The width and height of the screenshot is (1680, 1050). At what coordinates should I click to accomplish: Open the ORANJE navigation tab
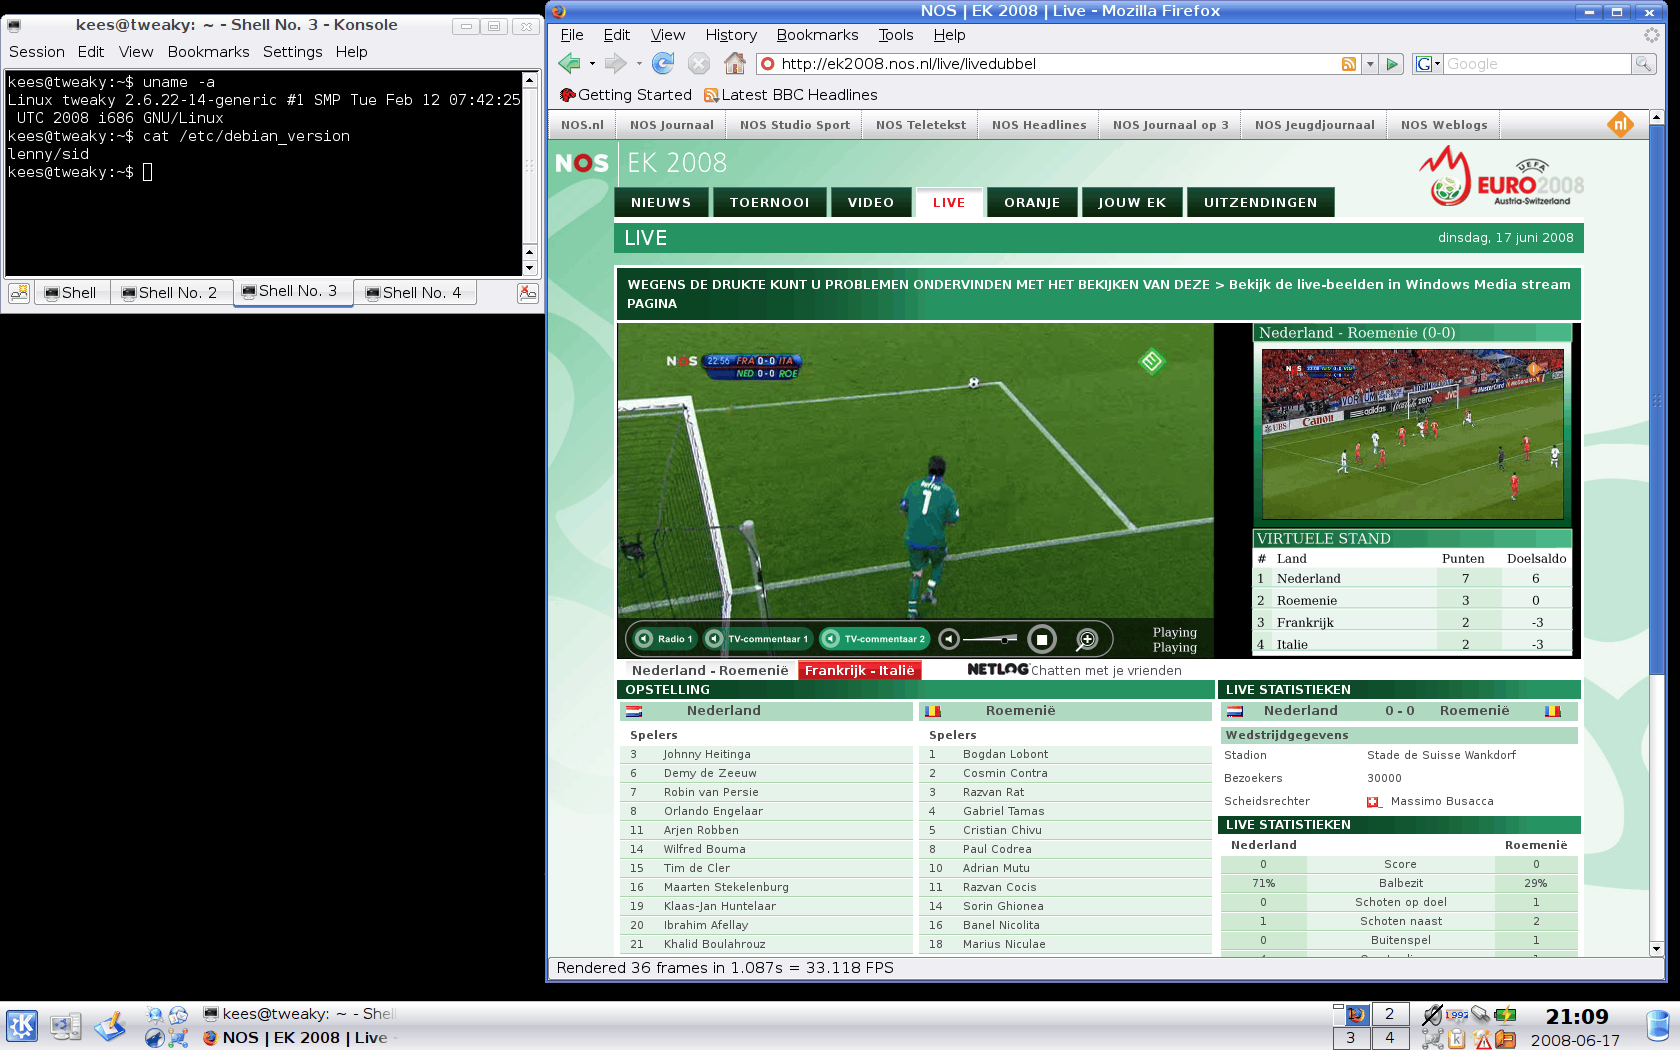click(x=1032, y=202)
